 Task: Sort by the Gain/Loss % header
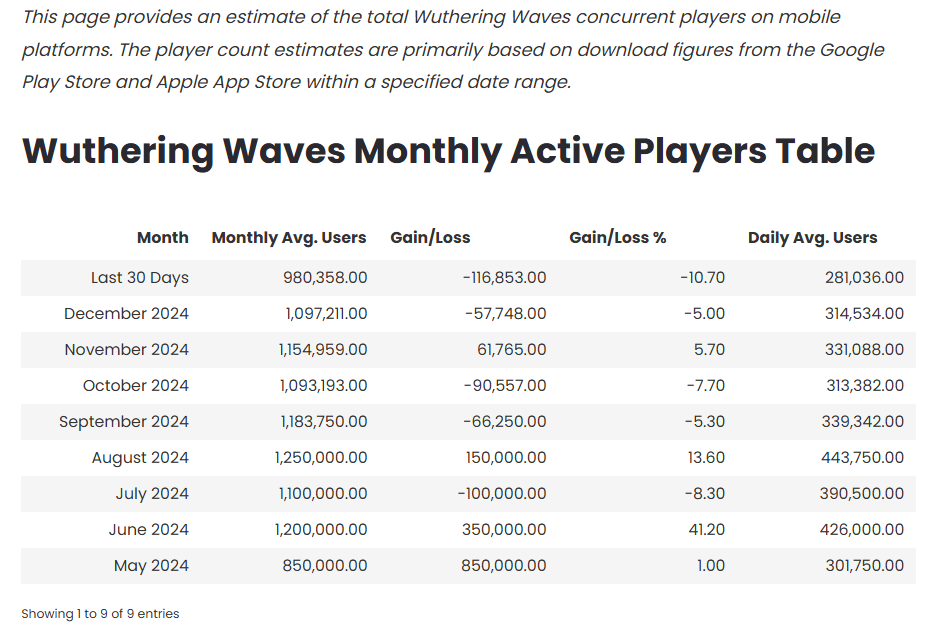coord(617,238)
